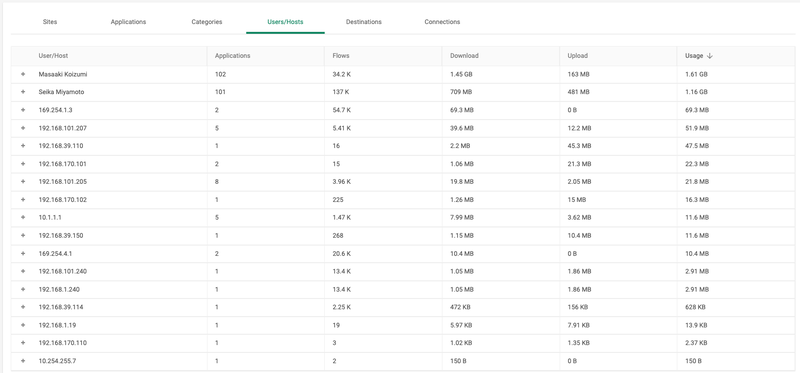Click the 481 MB upload value
The height and width of the screenshot is (373, 800).
(578, 92)
